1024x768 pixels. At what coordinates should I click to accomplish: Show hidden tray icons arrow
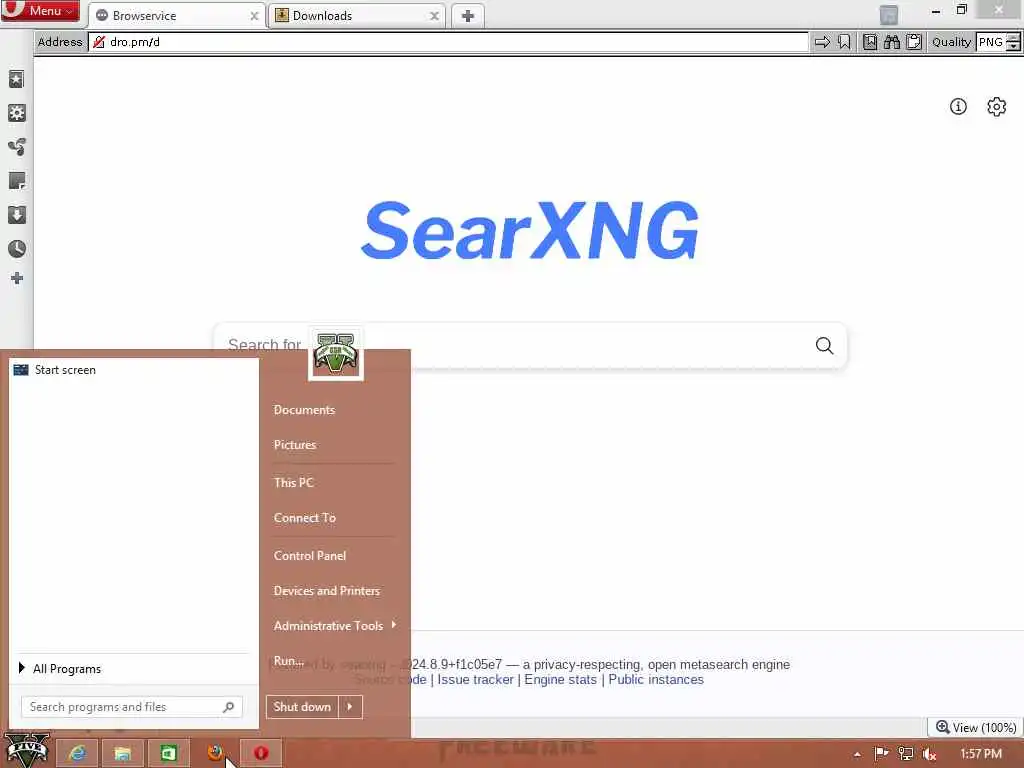(x=857, y=755)
